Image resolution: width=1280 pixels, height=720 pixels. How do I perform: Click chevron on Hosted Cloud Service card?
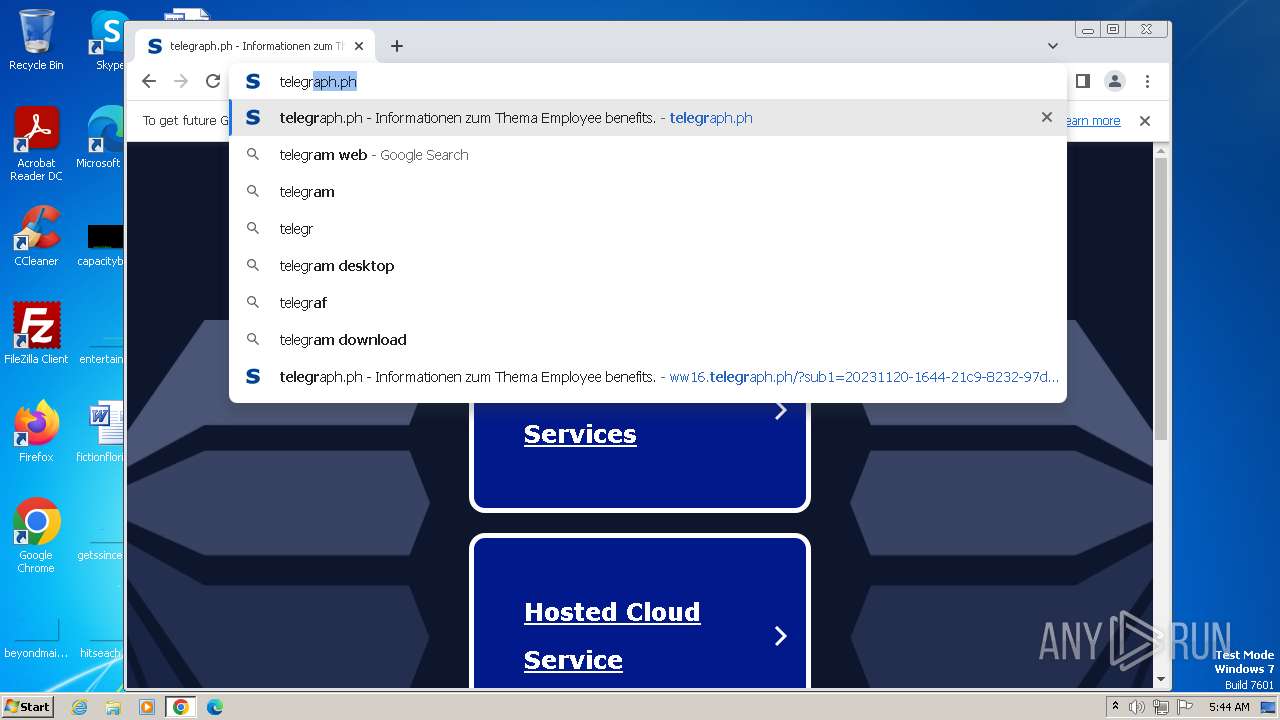(781, 636)
